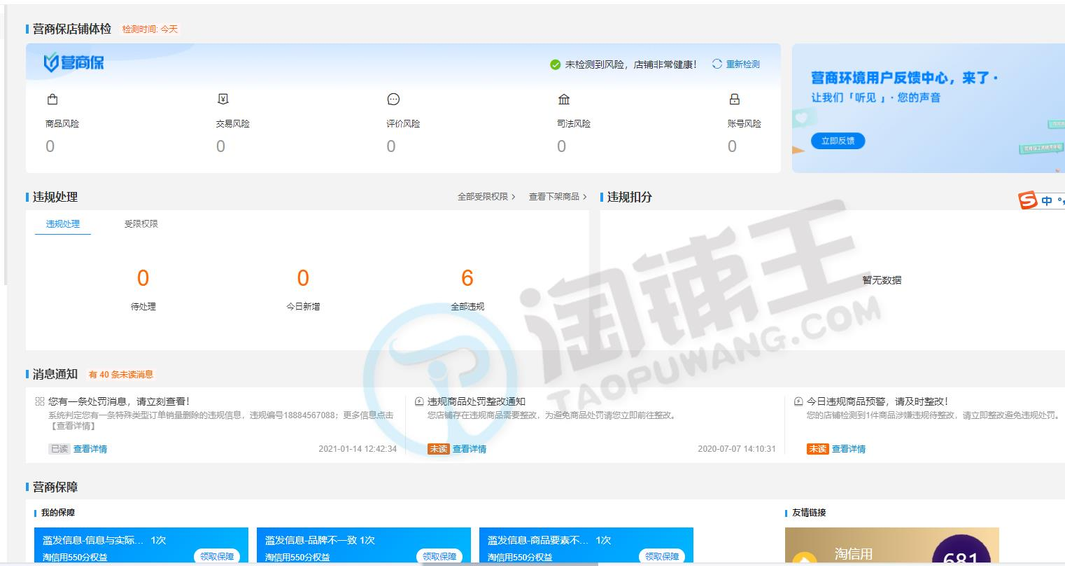This screenshot has width=1065, height=566.
Task: Open the 淘信用 681 score card
Action: 892,546
